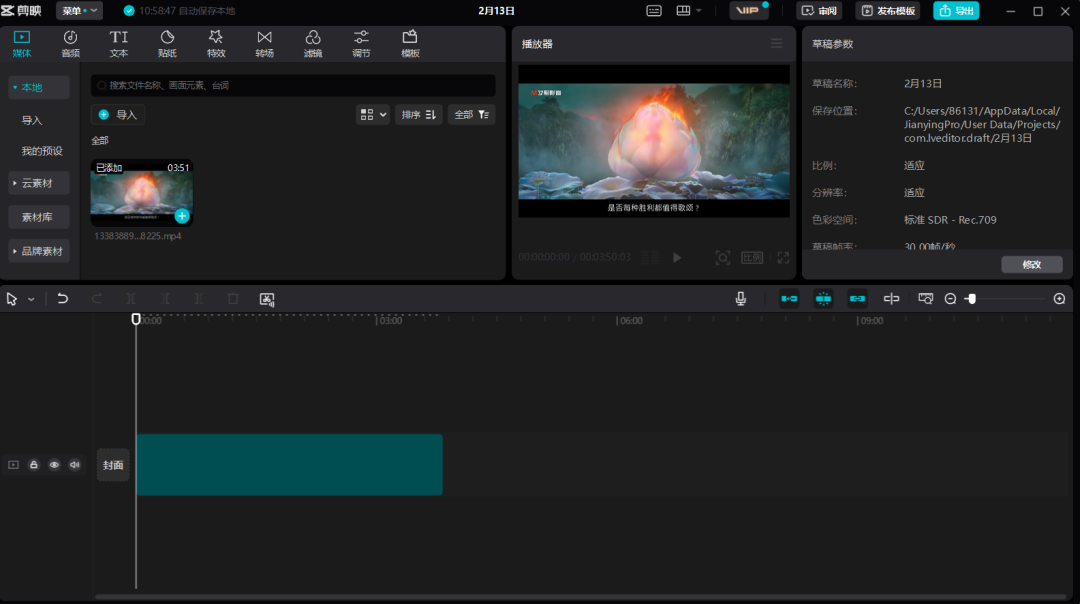Open the 模板 templates tab
1080x604 pixels.
click(410, 43)
